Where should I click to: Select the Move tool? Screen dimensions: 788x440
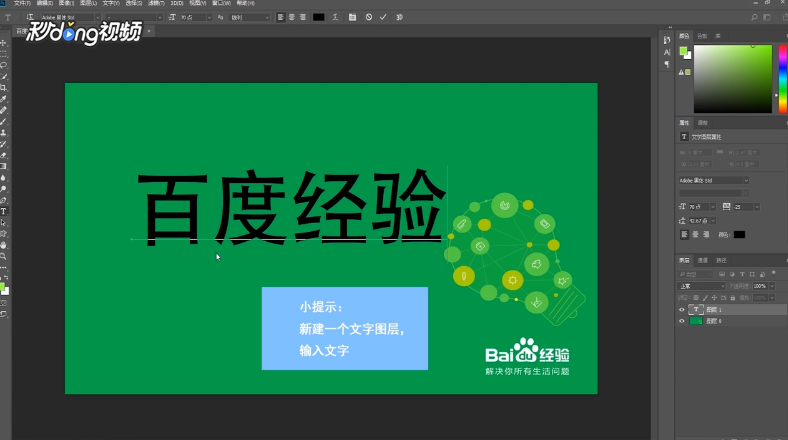[x=4, y=43]
